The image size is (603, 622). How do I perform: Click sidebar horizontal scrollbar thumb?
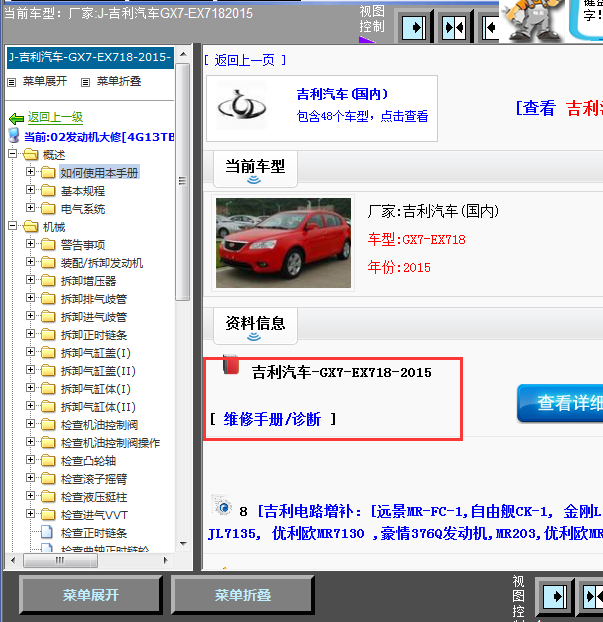point(60,561)
